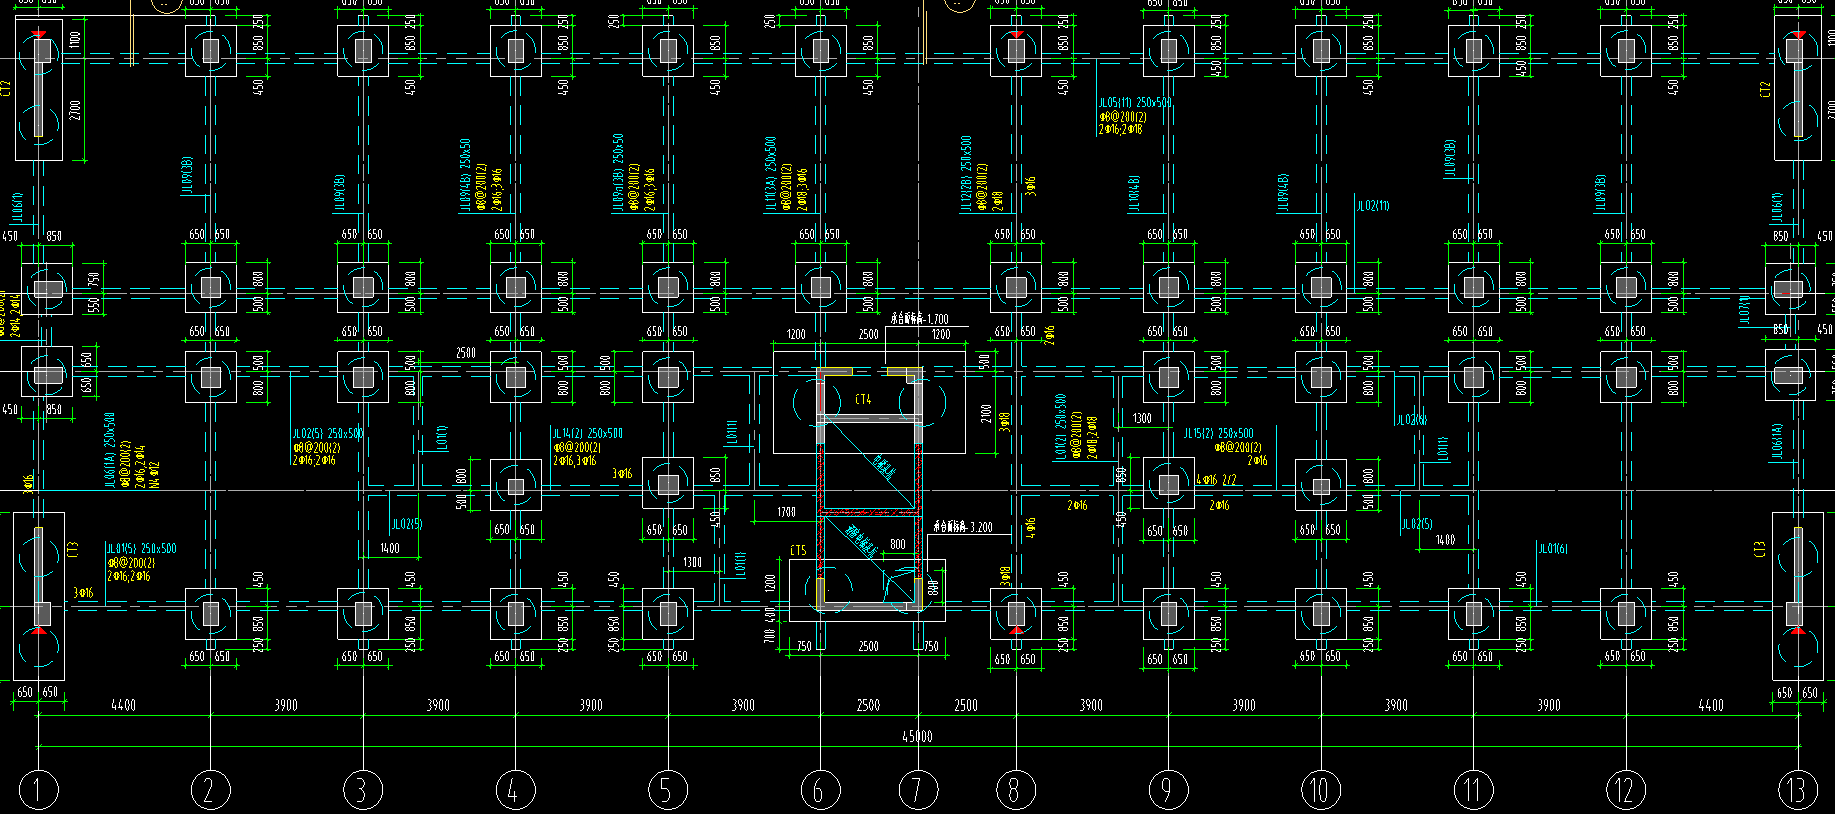This screenshot has height=814, width=1835.
Task: Select CT2 label beside axis 13
Action: [1765, 90]
